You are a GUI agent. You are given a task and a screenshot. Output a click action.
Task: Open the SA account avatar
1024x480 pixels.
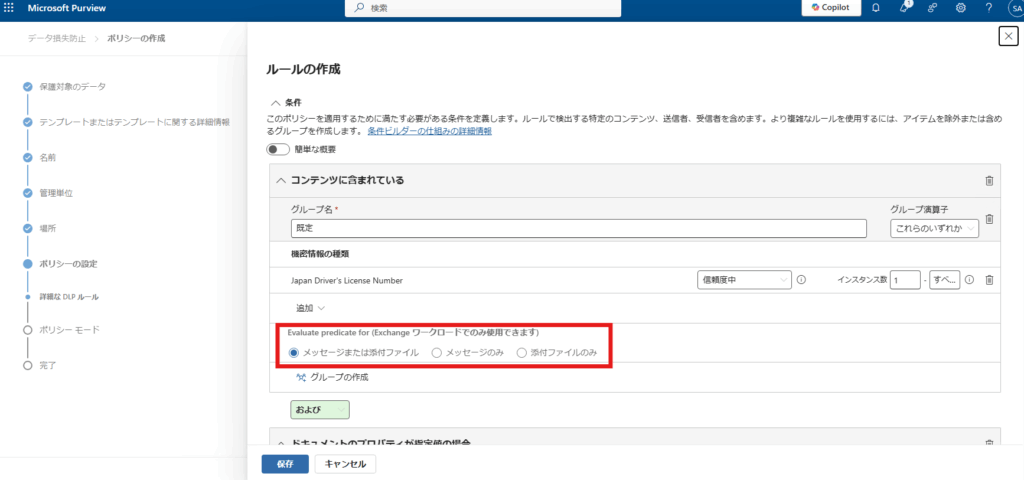[1015, 8]
